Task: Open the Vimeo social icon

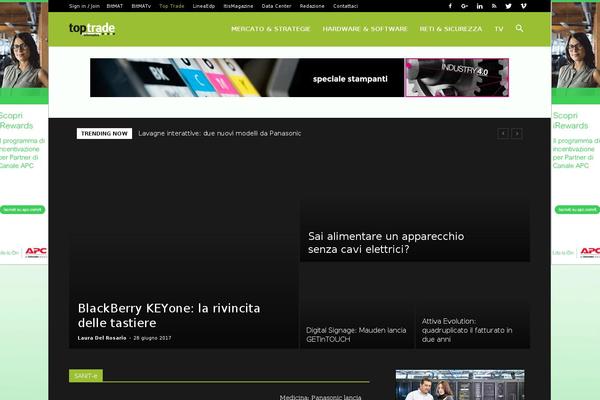Action: pos(523,6)
